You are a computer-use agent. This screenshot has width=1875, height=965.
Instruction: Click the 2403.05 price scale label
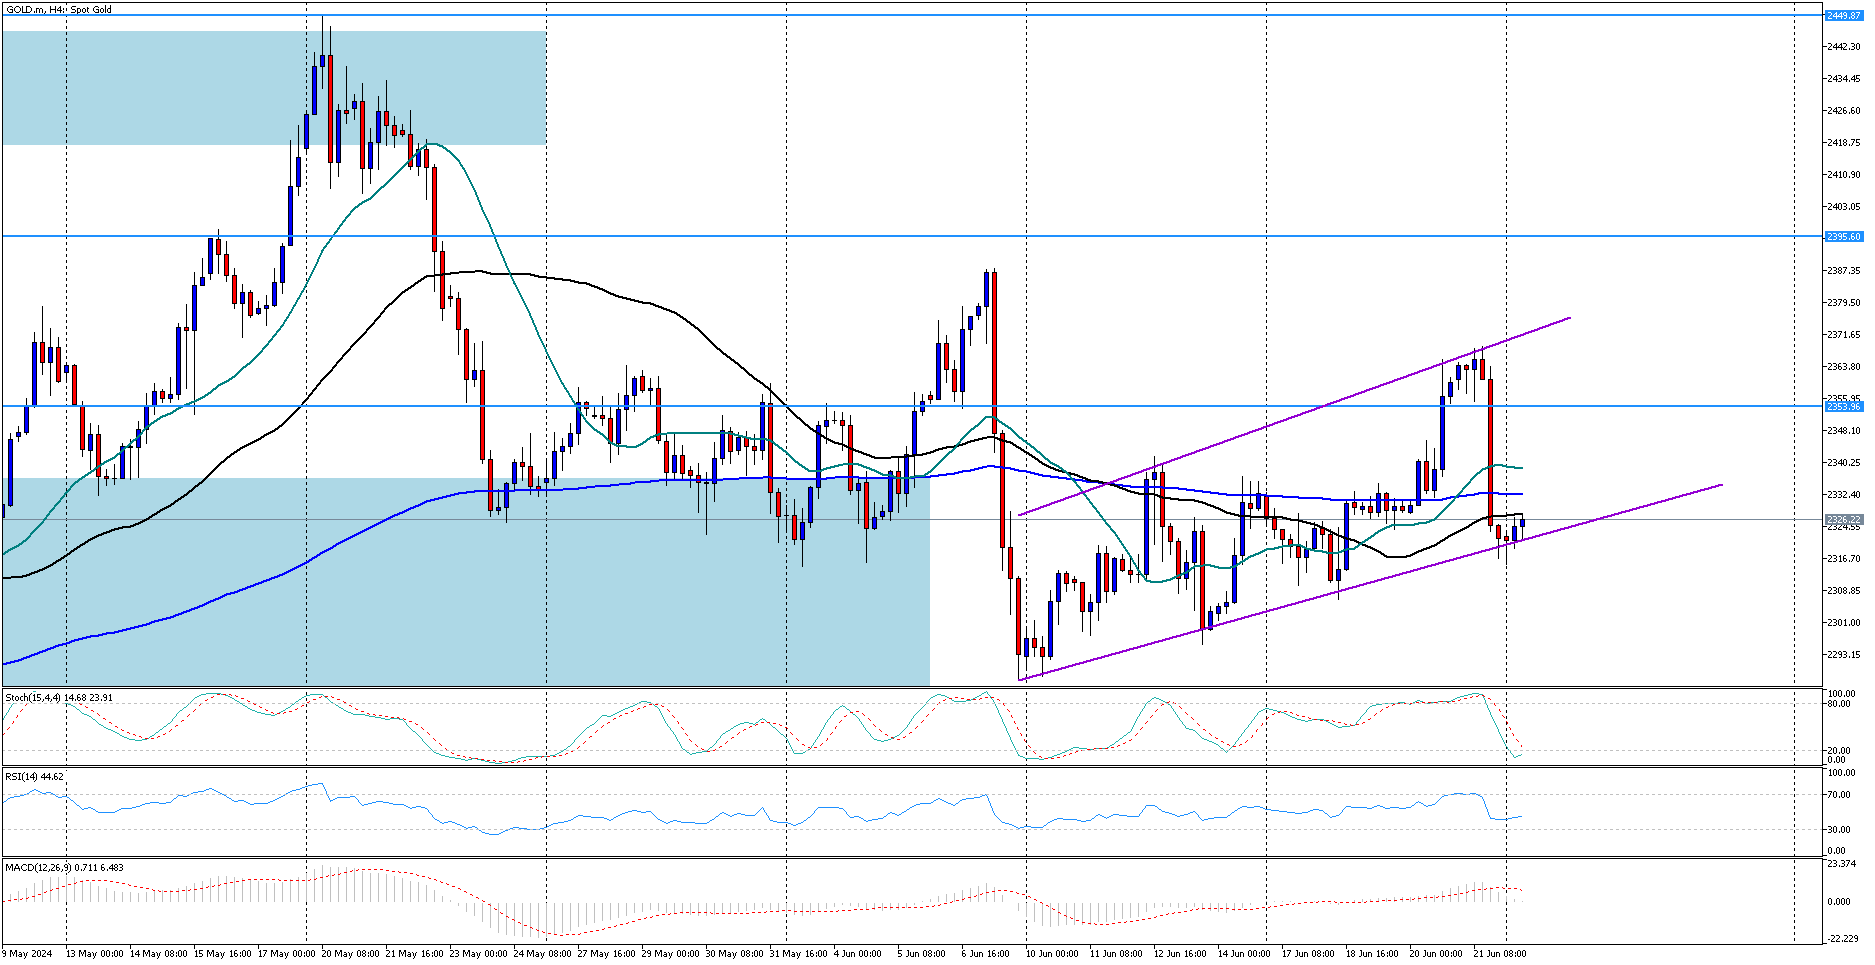(x=1843, y=207)
